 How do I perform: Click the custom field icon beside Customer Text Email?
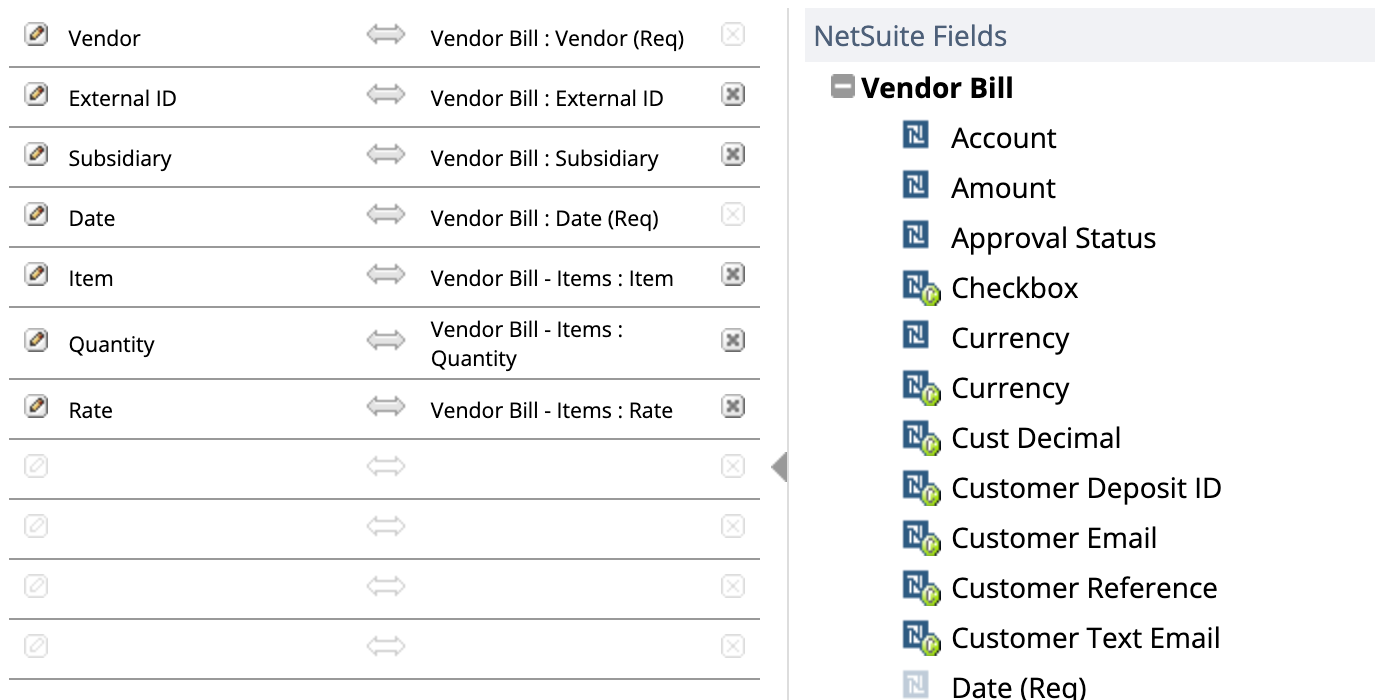[921, 638]
